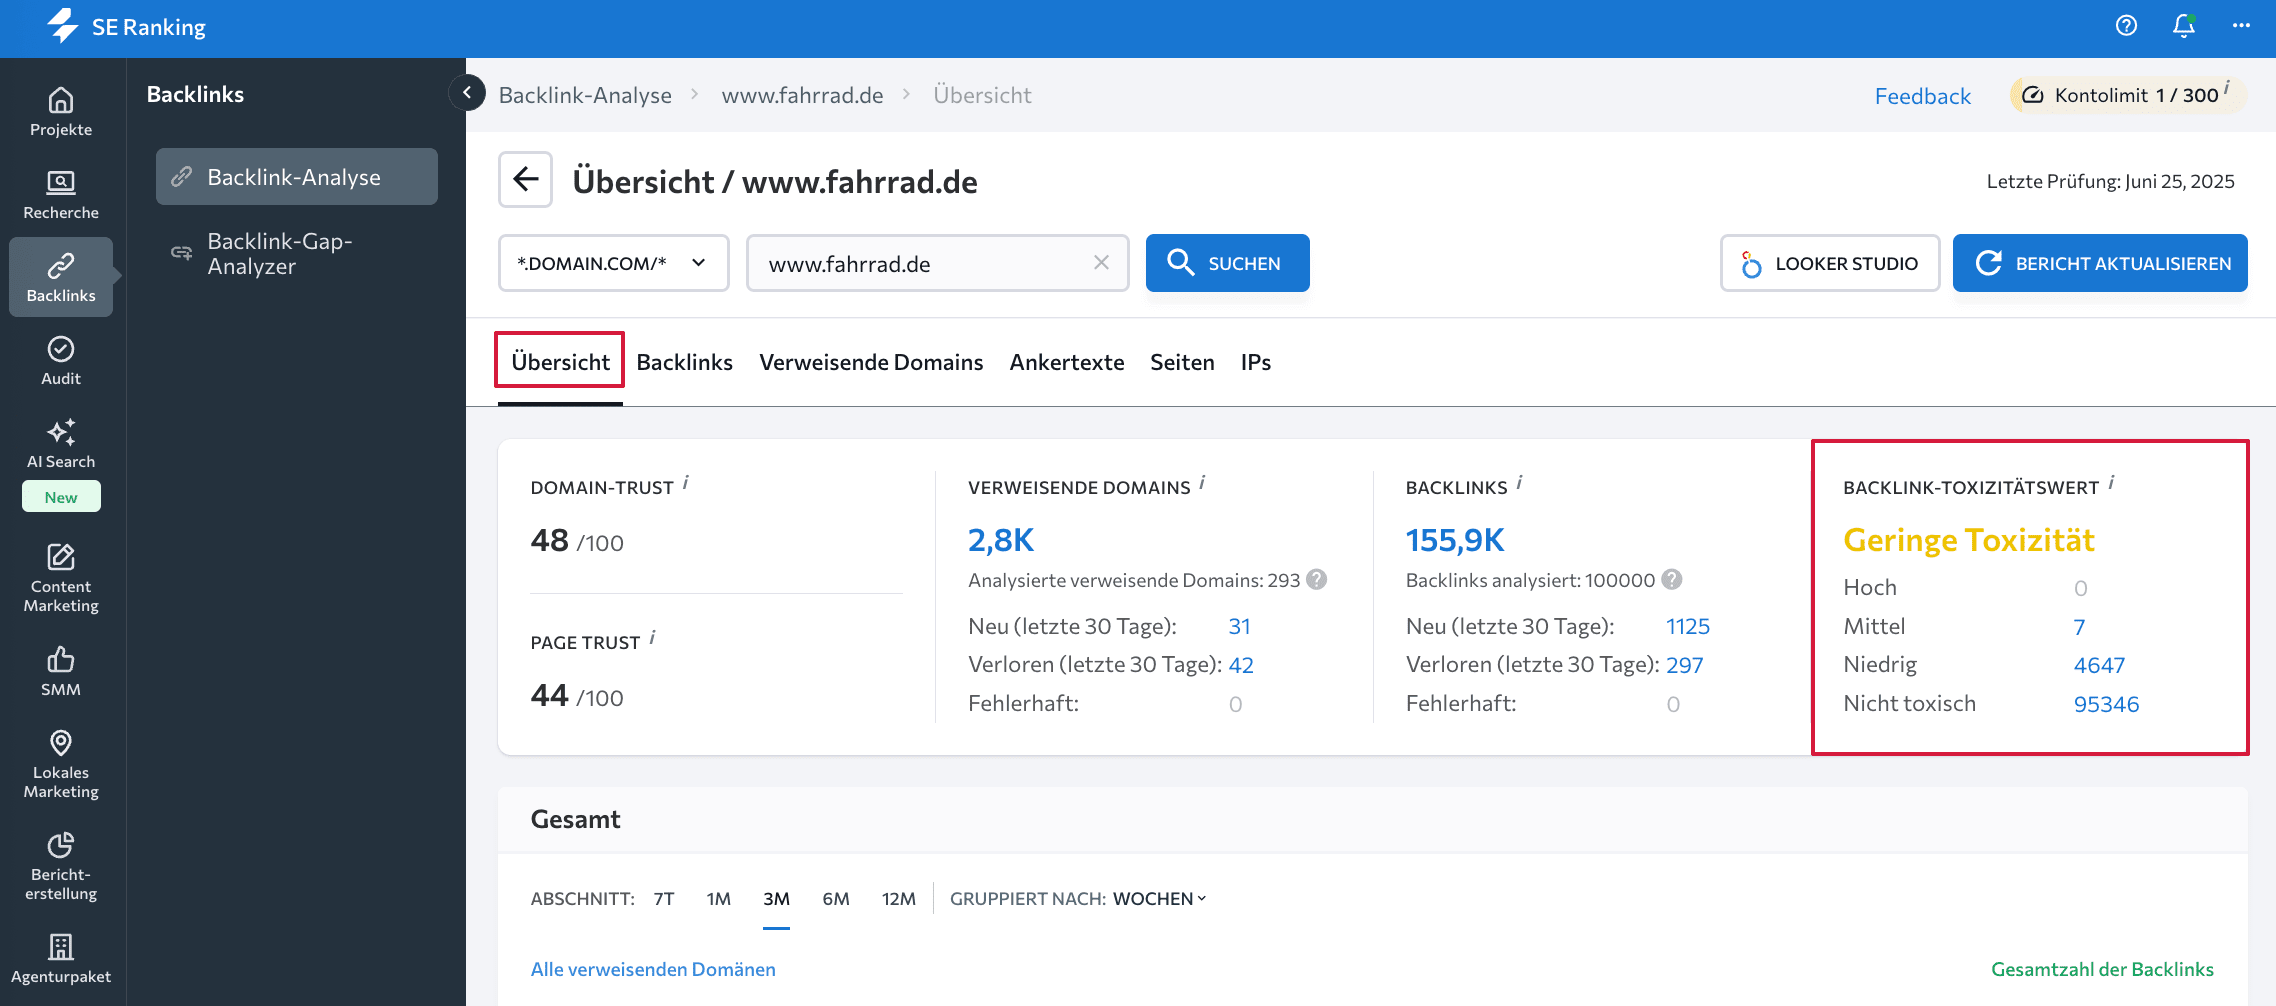This screenshot has width=2276, height=1006.
Task: Open the *.DOMAIN.COM/* scope dropdown
Action: [x=614, y=263]
